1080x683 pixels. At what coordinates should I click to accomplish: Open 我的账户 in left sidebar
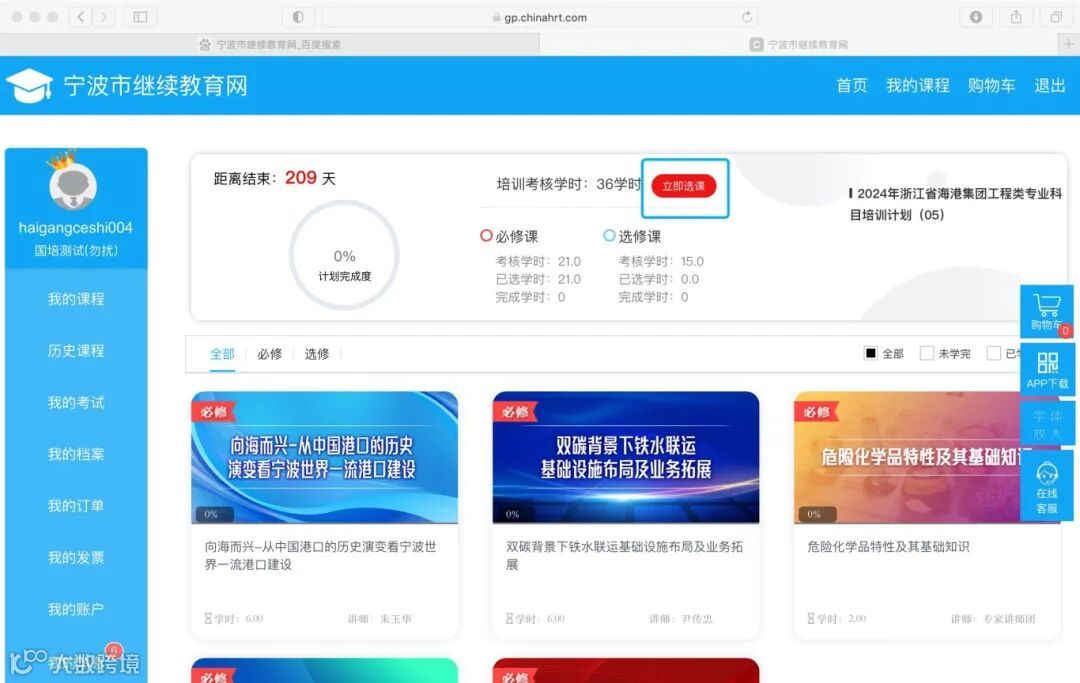(x=76, y=609)
